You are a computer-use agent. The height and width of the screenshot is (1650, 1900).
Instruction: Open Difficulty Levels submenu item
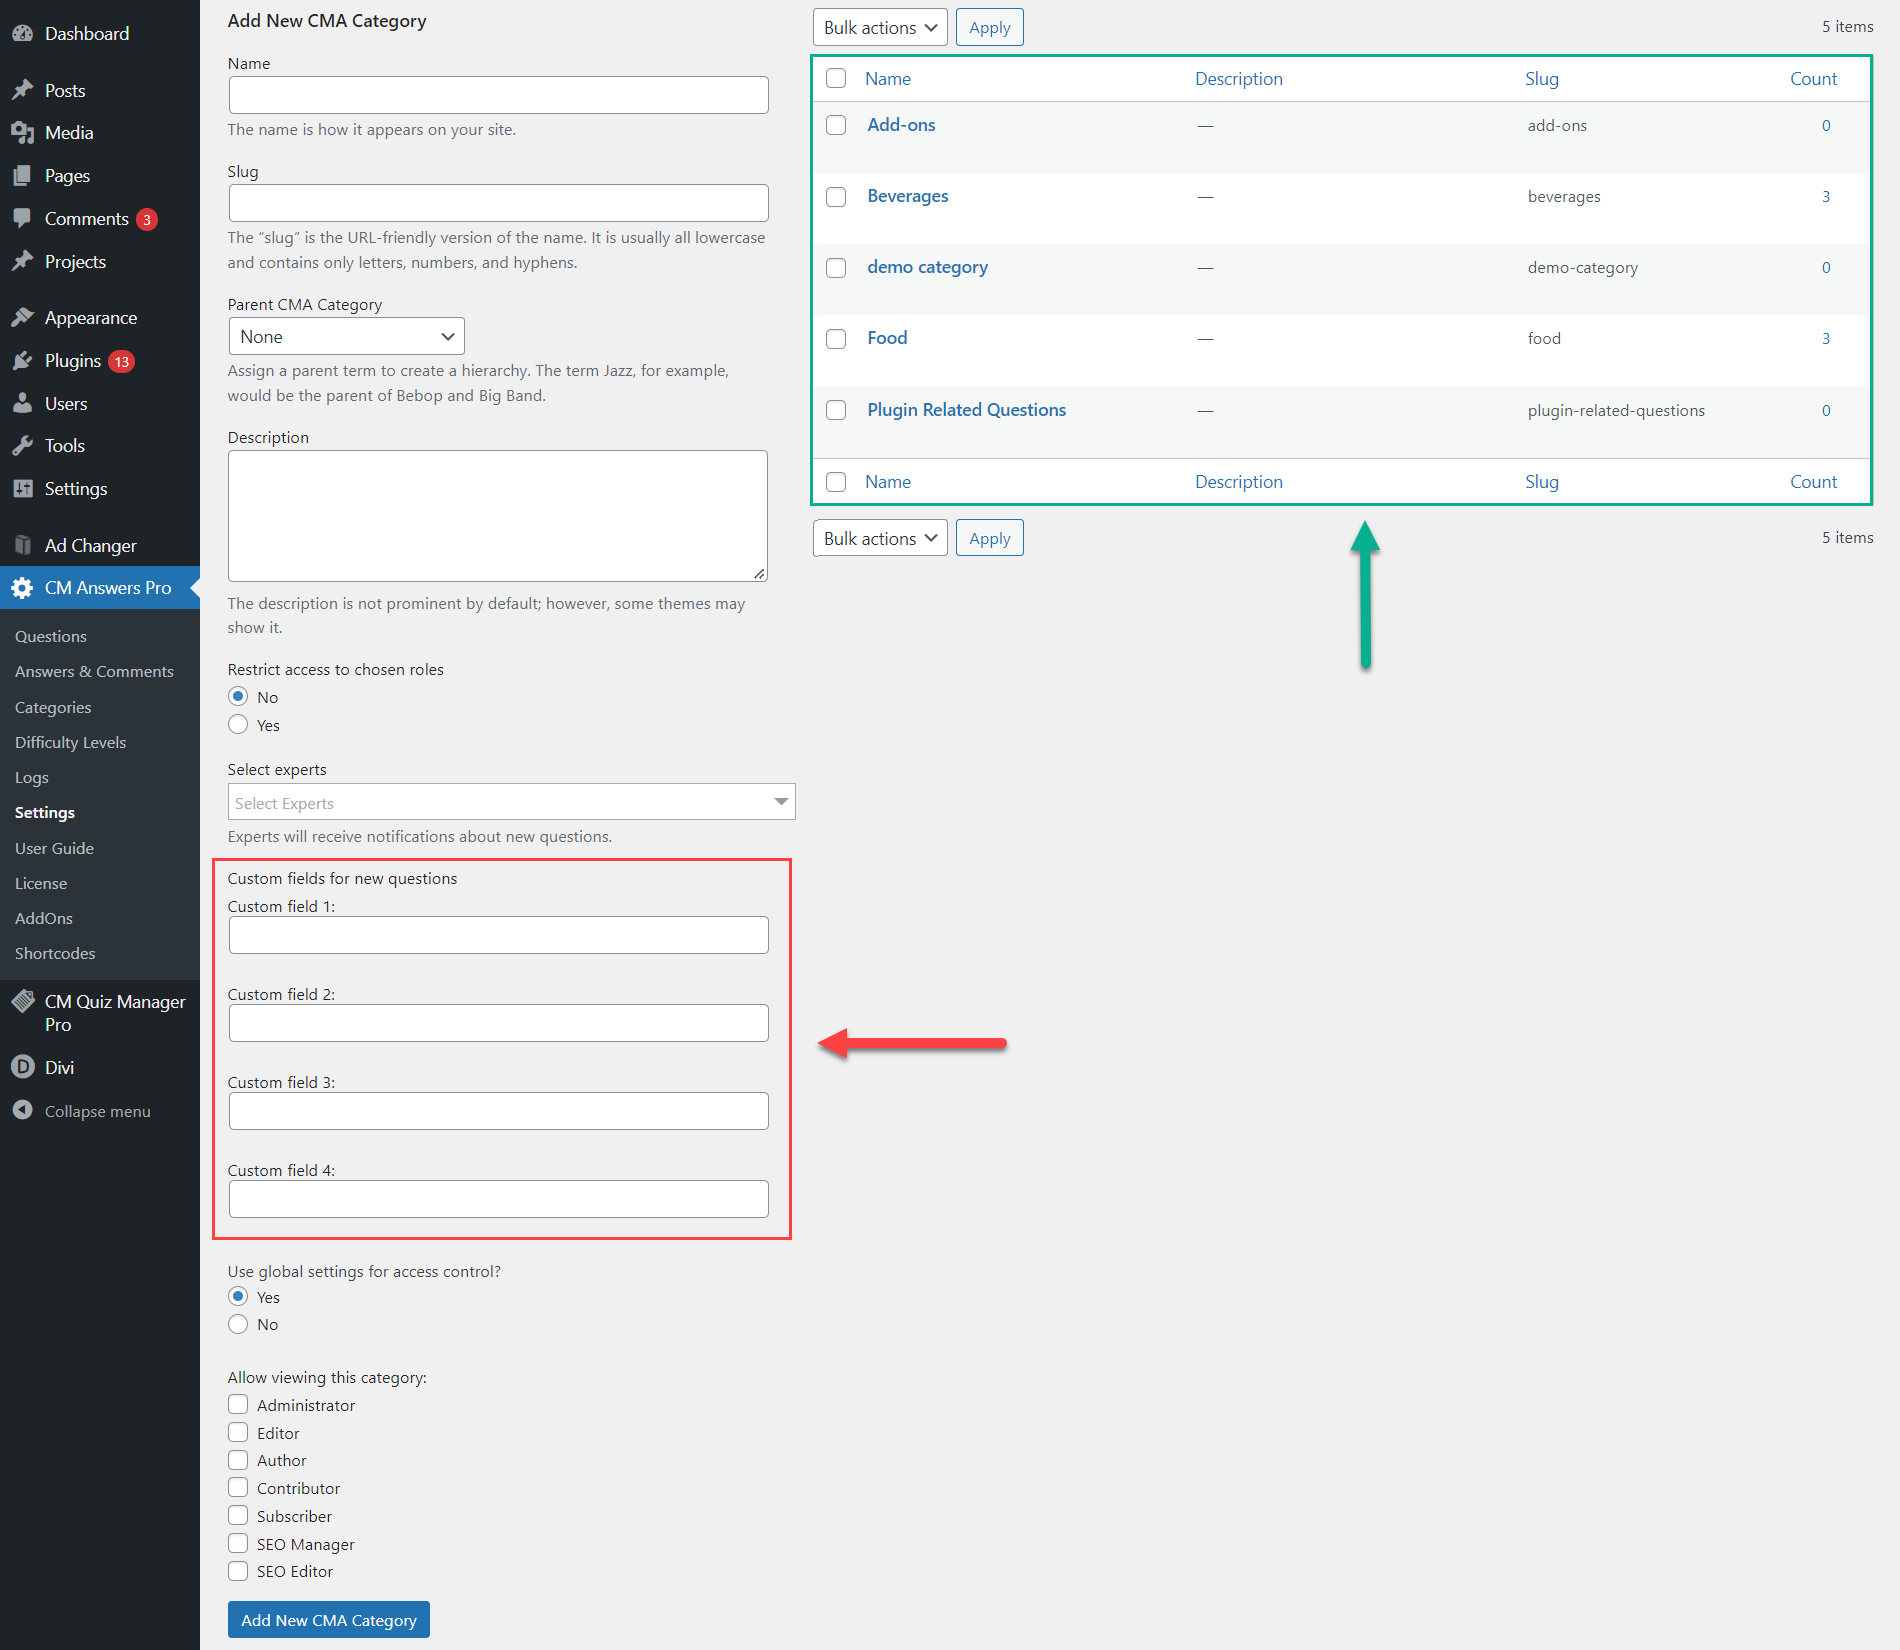point(70,742)
